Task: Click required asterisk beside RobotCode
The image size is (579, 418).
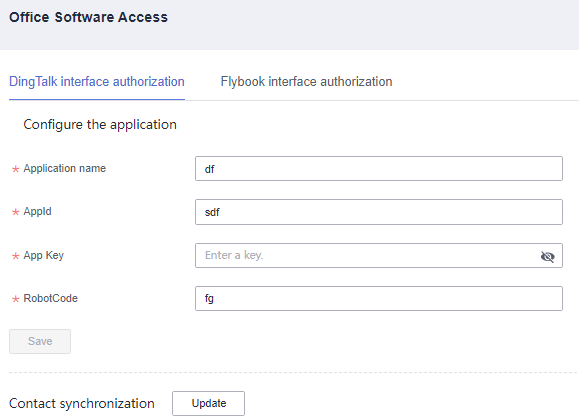Action: pyautogui.click(x=16, y=299)
